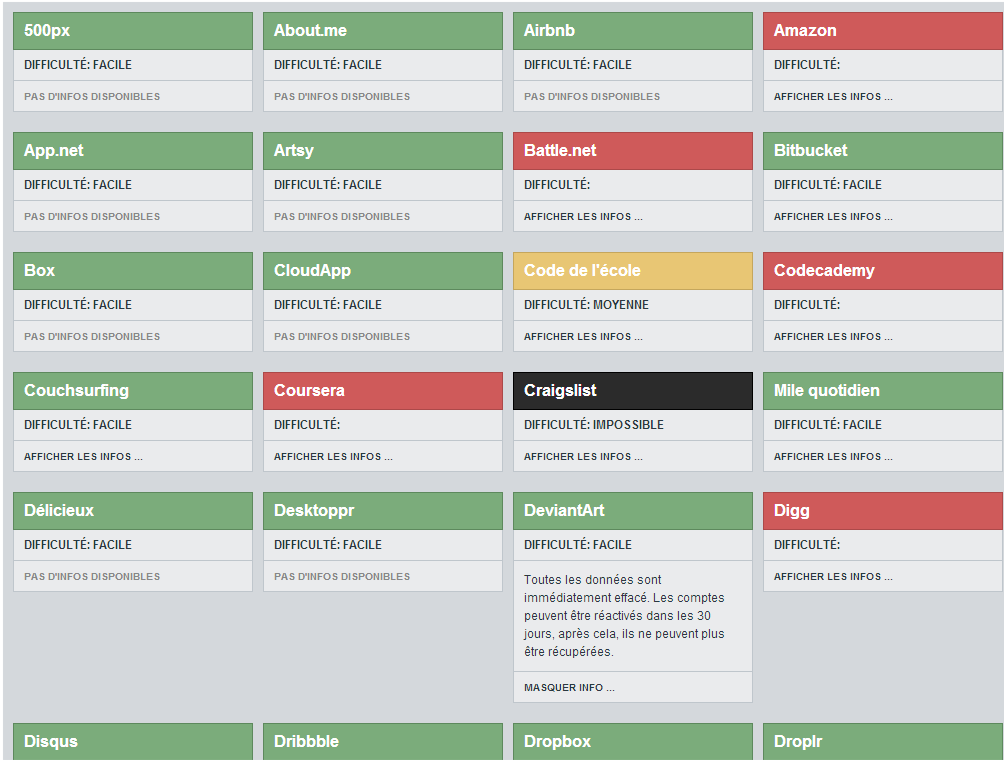Show infos for the Craigslist card
1004x760 pixels.
(583, 457)
